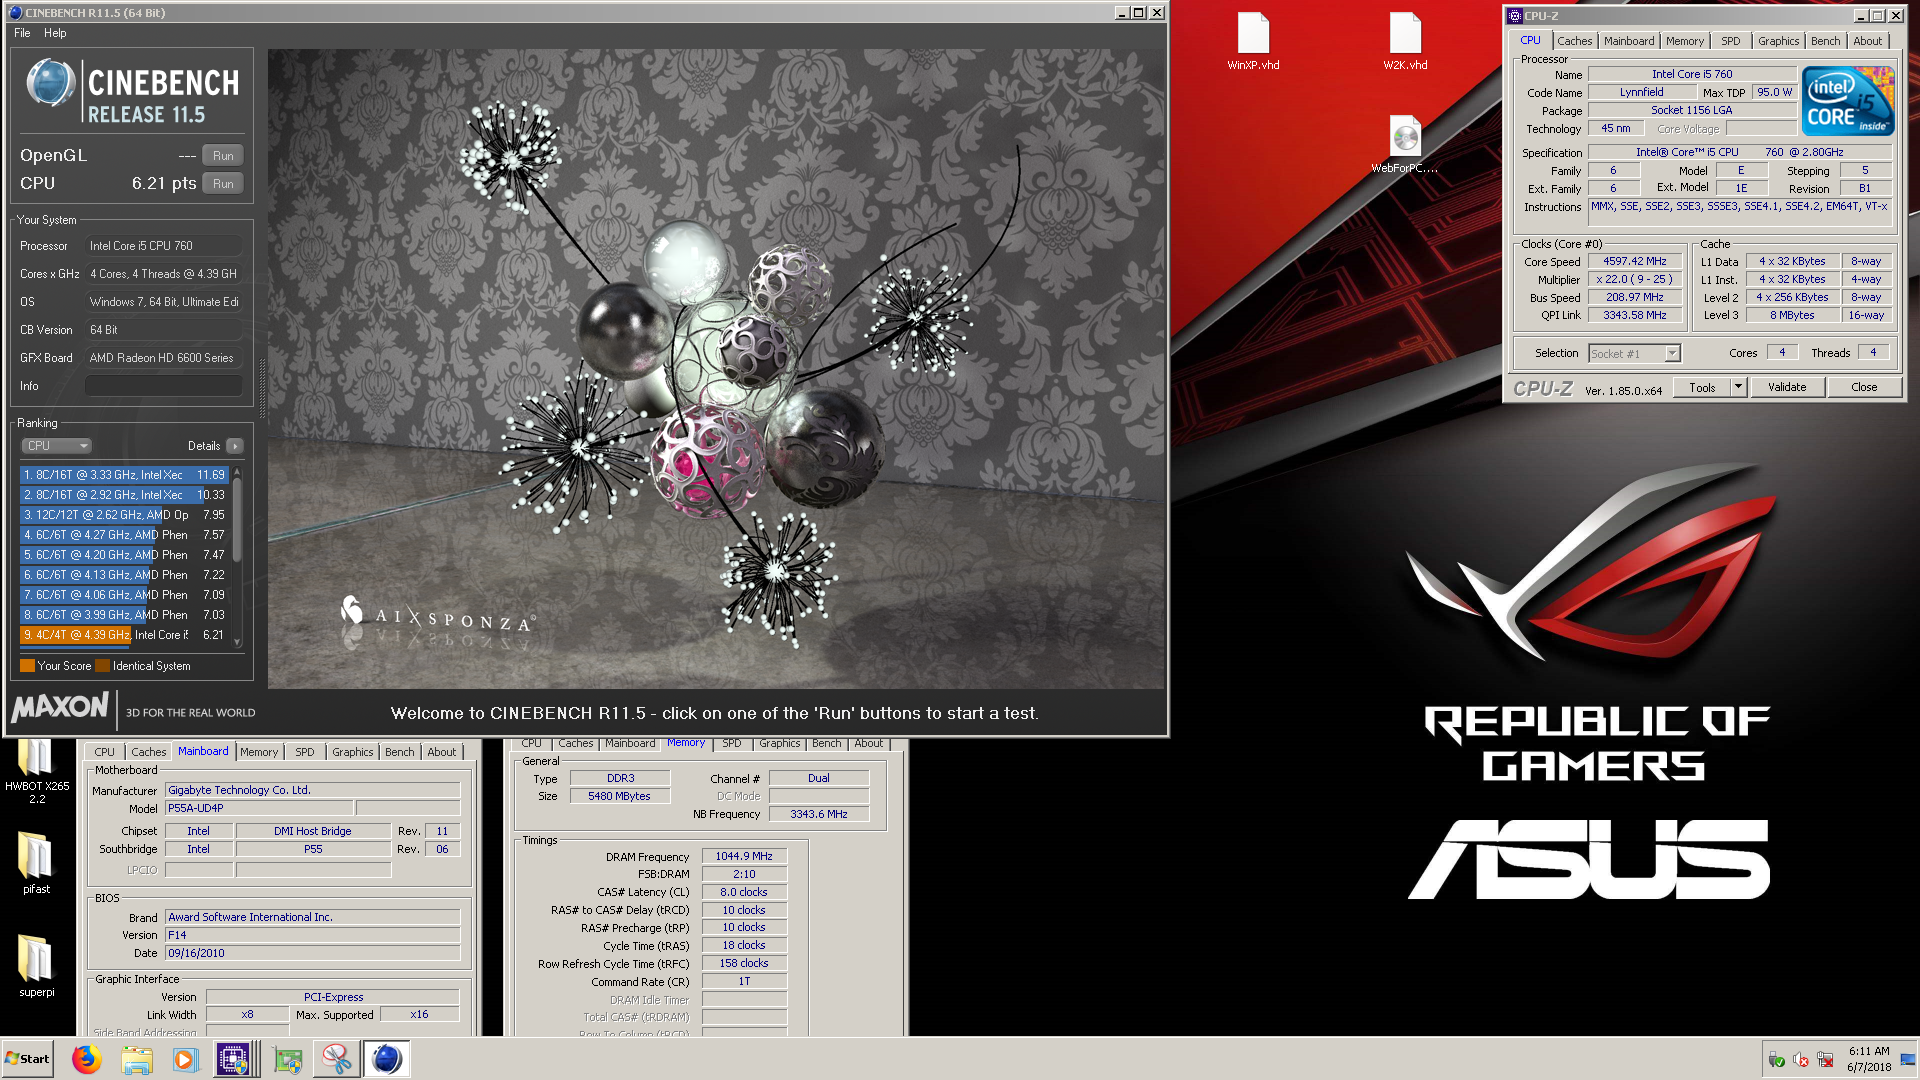Click the Intel Core i5 logo in CPU-Z
Image resolution: width=1920 pixels, height=1080 pixels.
1847,100
